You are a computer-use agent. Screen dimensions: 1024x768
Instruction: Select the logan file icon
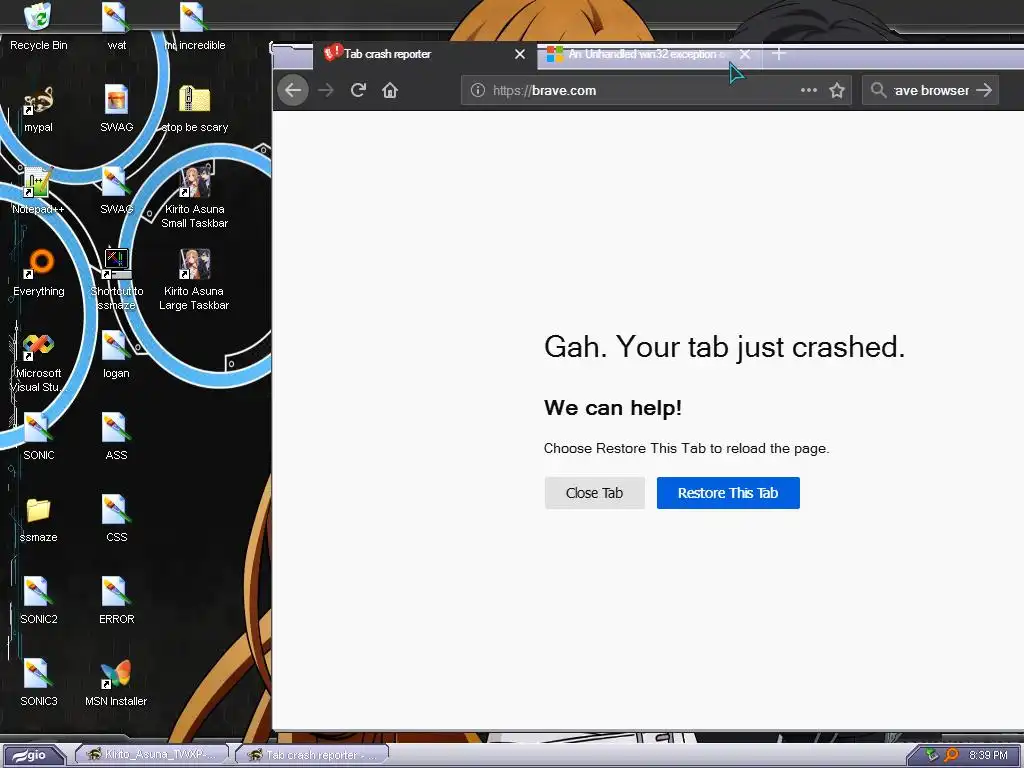tap(116, 354)
